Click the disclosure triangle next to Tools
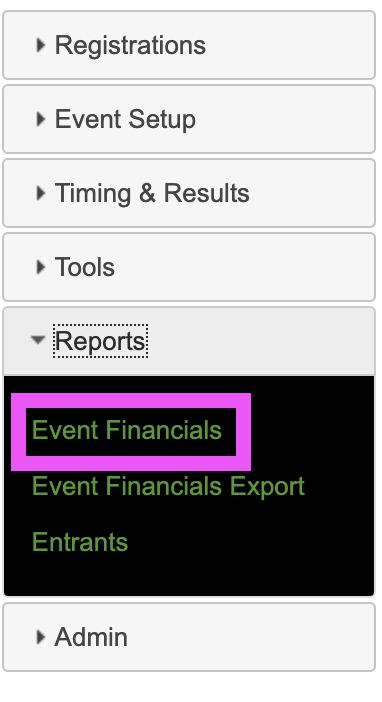 click(41, 267)
